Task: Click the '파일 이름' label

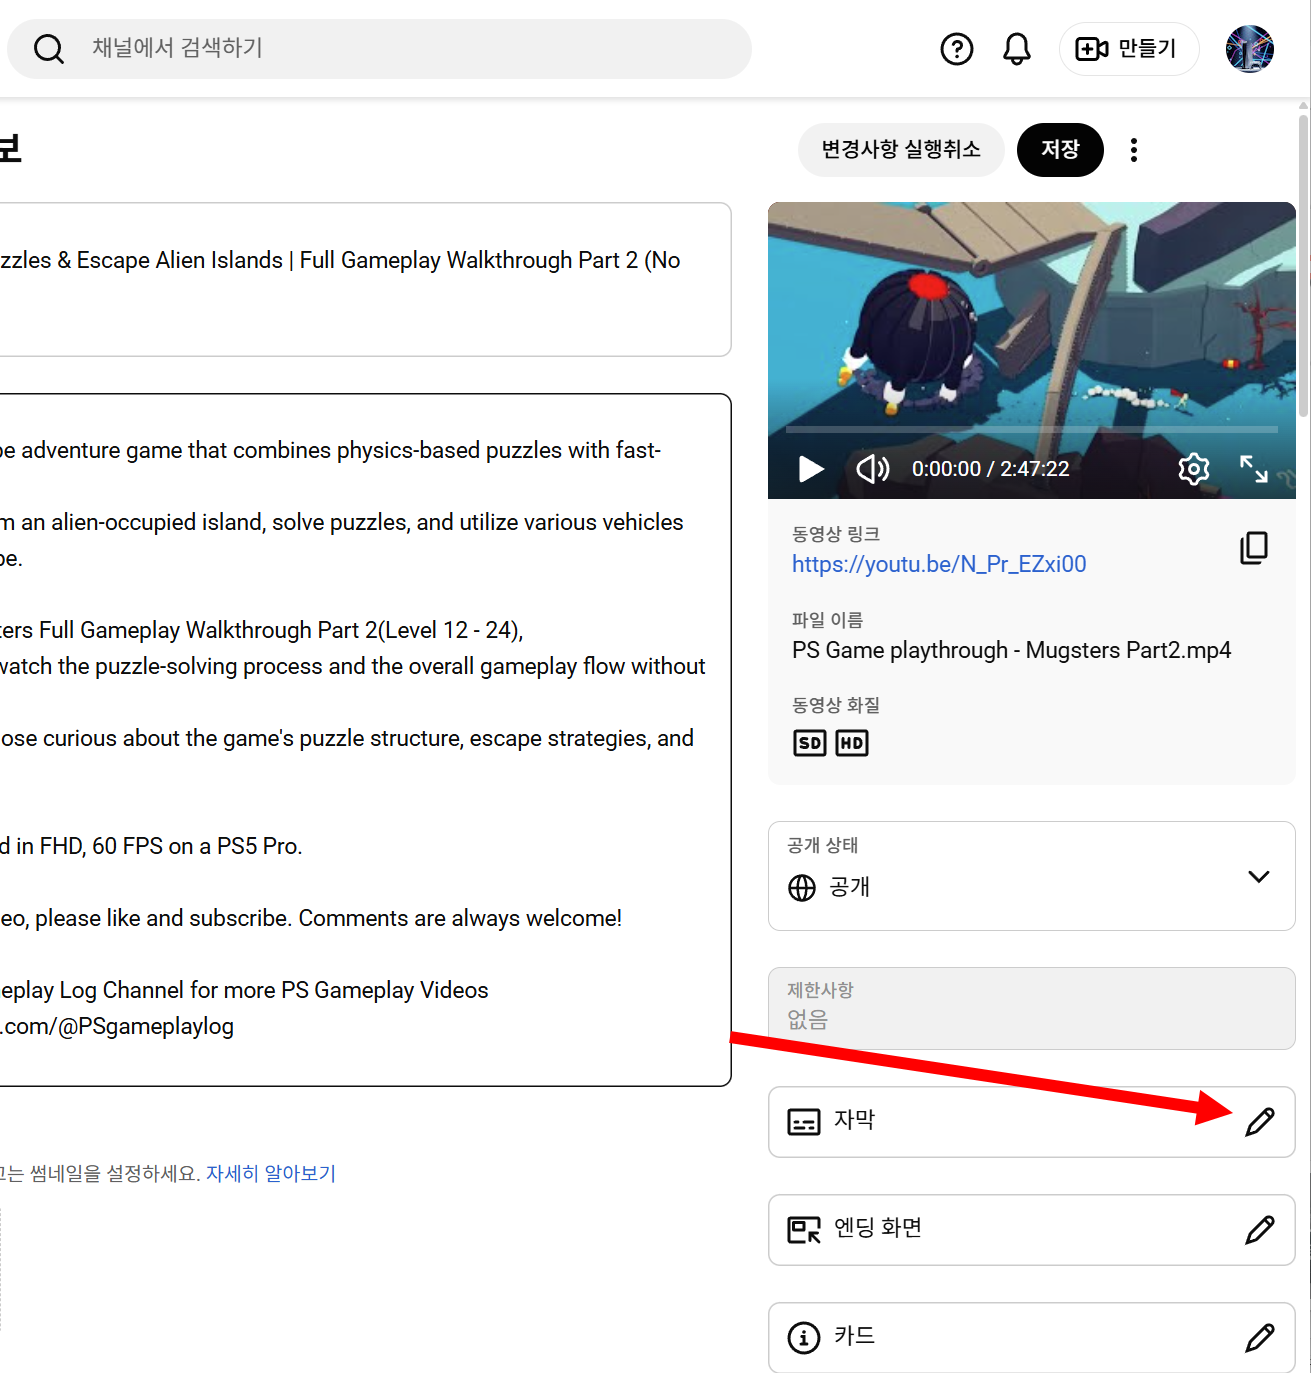Action: click(x=827, y=620)
